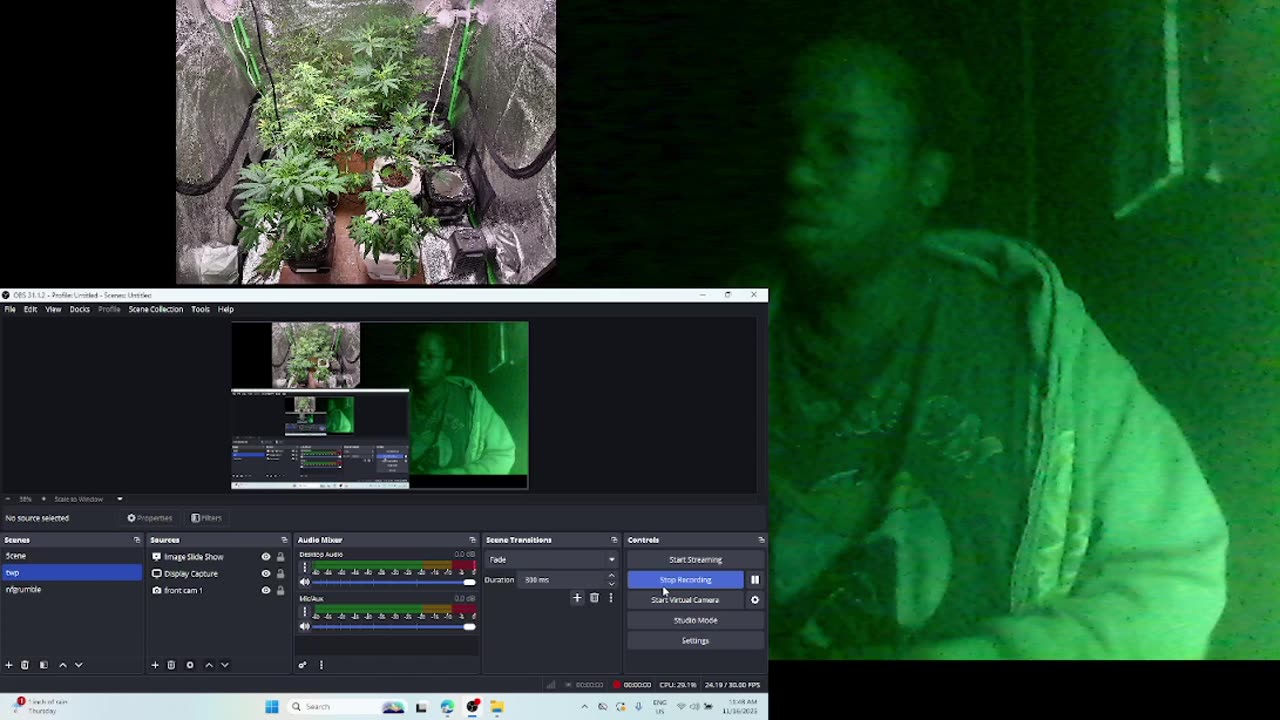This screenshot has height=720, width=1280.
Task: Open Mic/Aux three-dot options
Action: (305, 612)
